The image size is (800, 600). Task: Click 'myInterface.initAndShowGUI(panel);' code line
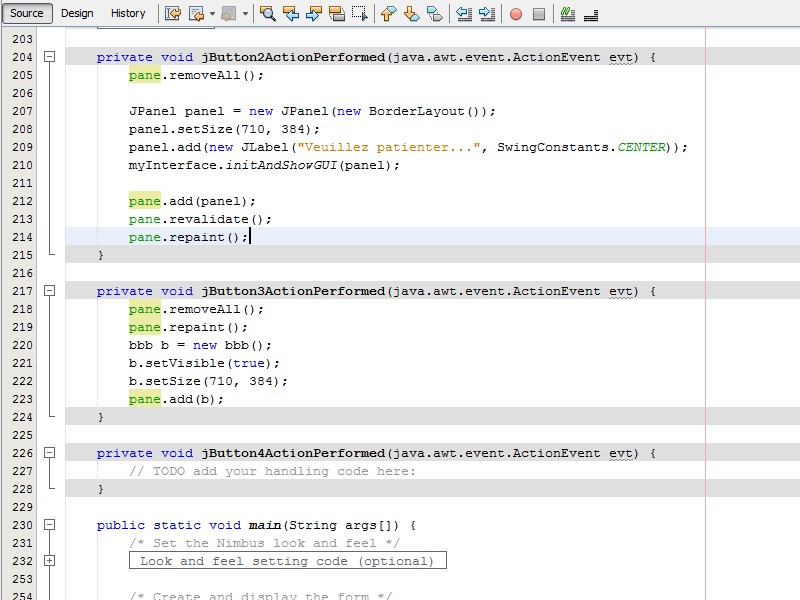click(264, 165)
